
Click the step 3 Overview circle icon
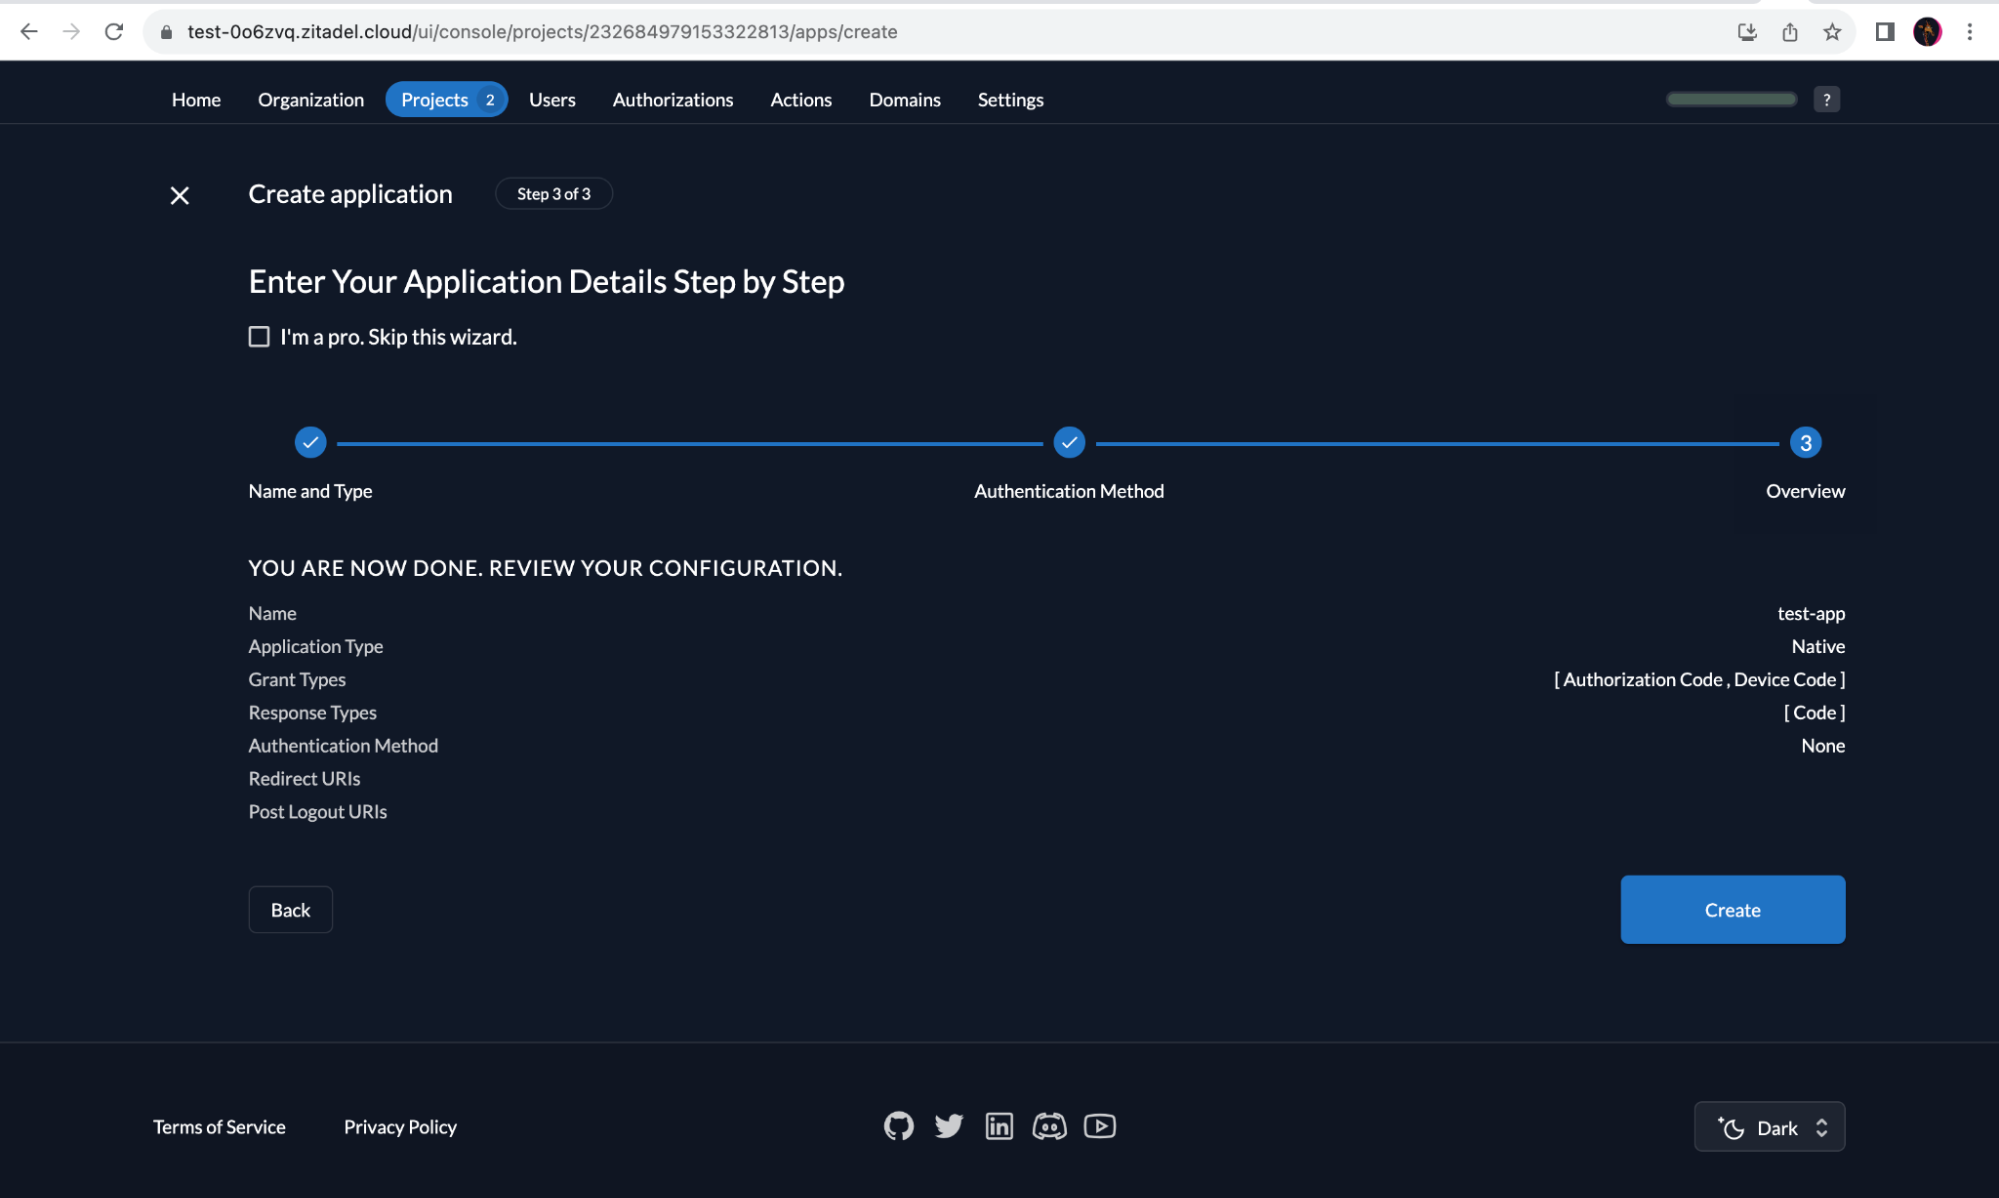tap(1805, 441)
